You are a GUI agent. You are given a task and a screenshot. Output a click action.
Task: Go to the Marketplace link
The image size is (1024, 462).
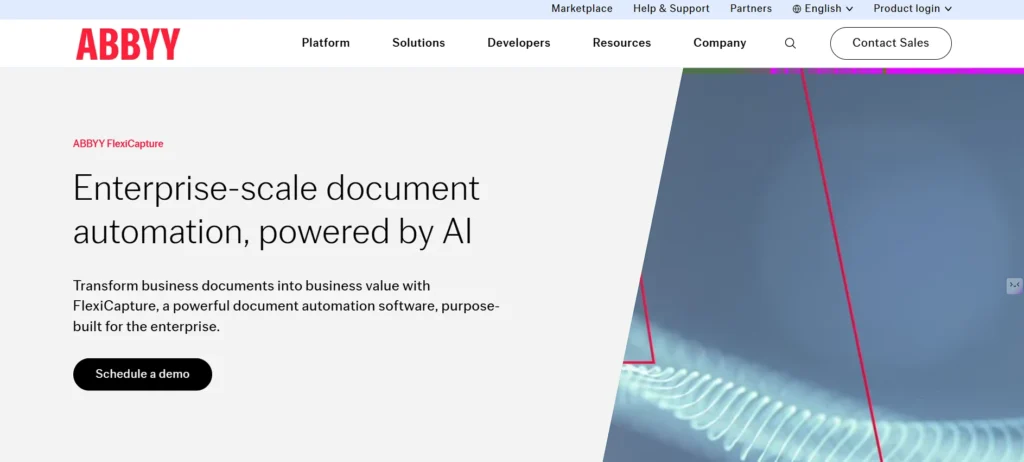[x=582, y=8]
